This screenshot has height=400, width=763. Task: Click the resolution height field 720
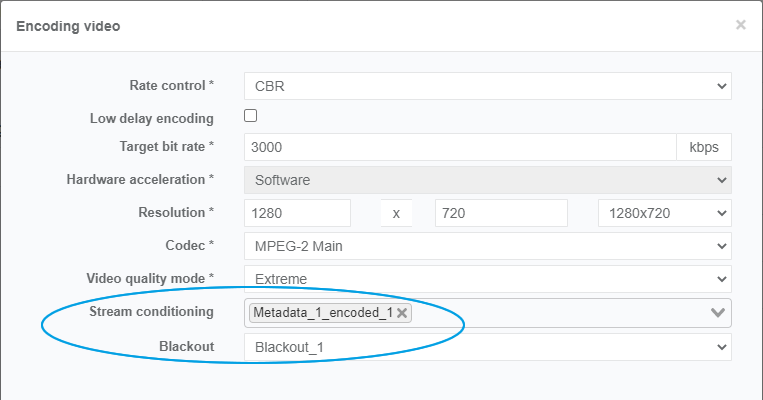pyautogui.click(x=501, y=213)
